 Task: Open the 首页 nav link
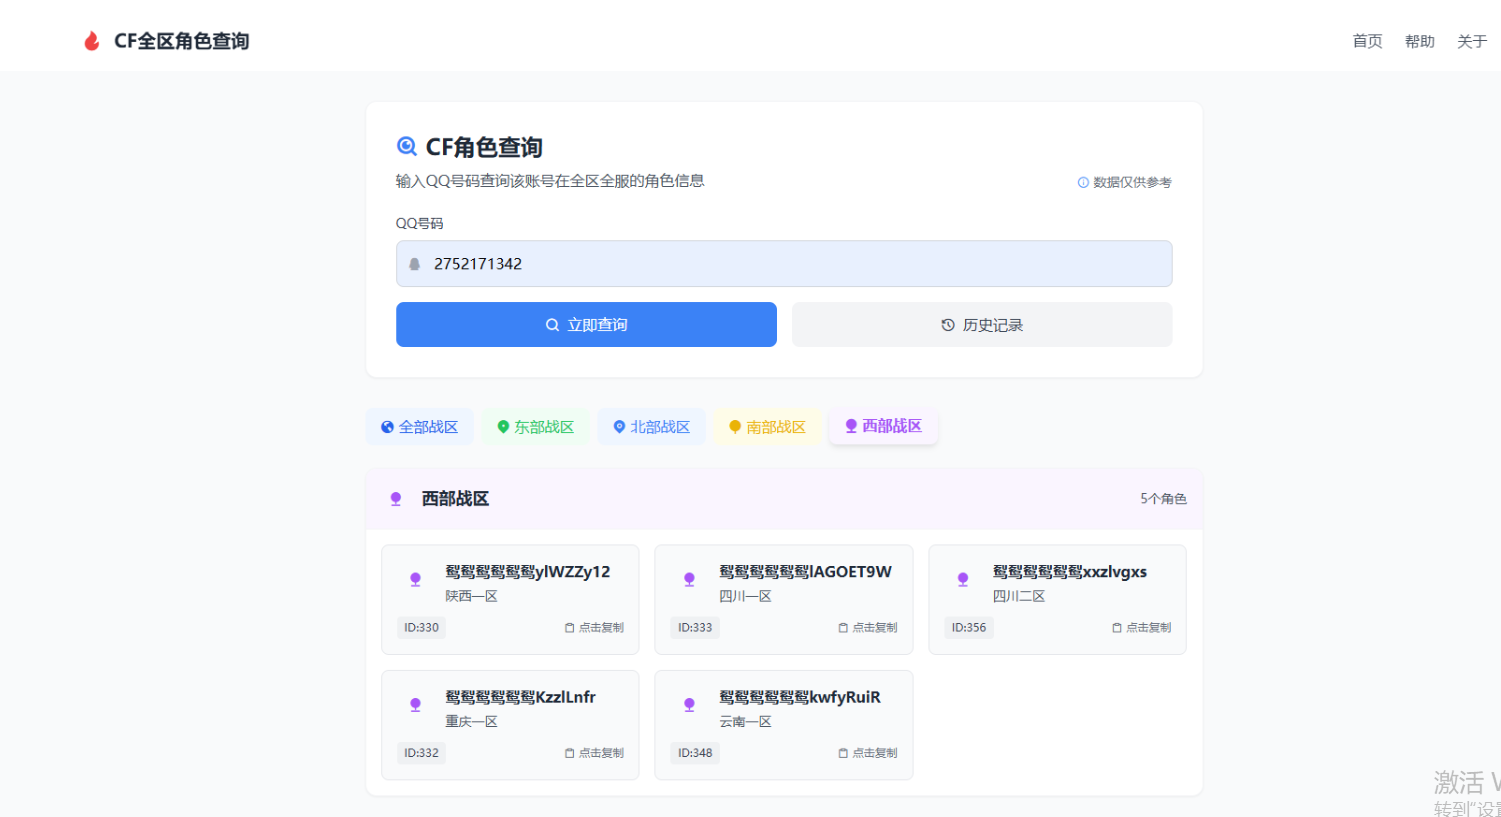point(1367,41)
